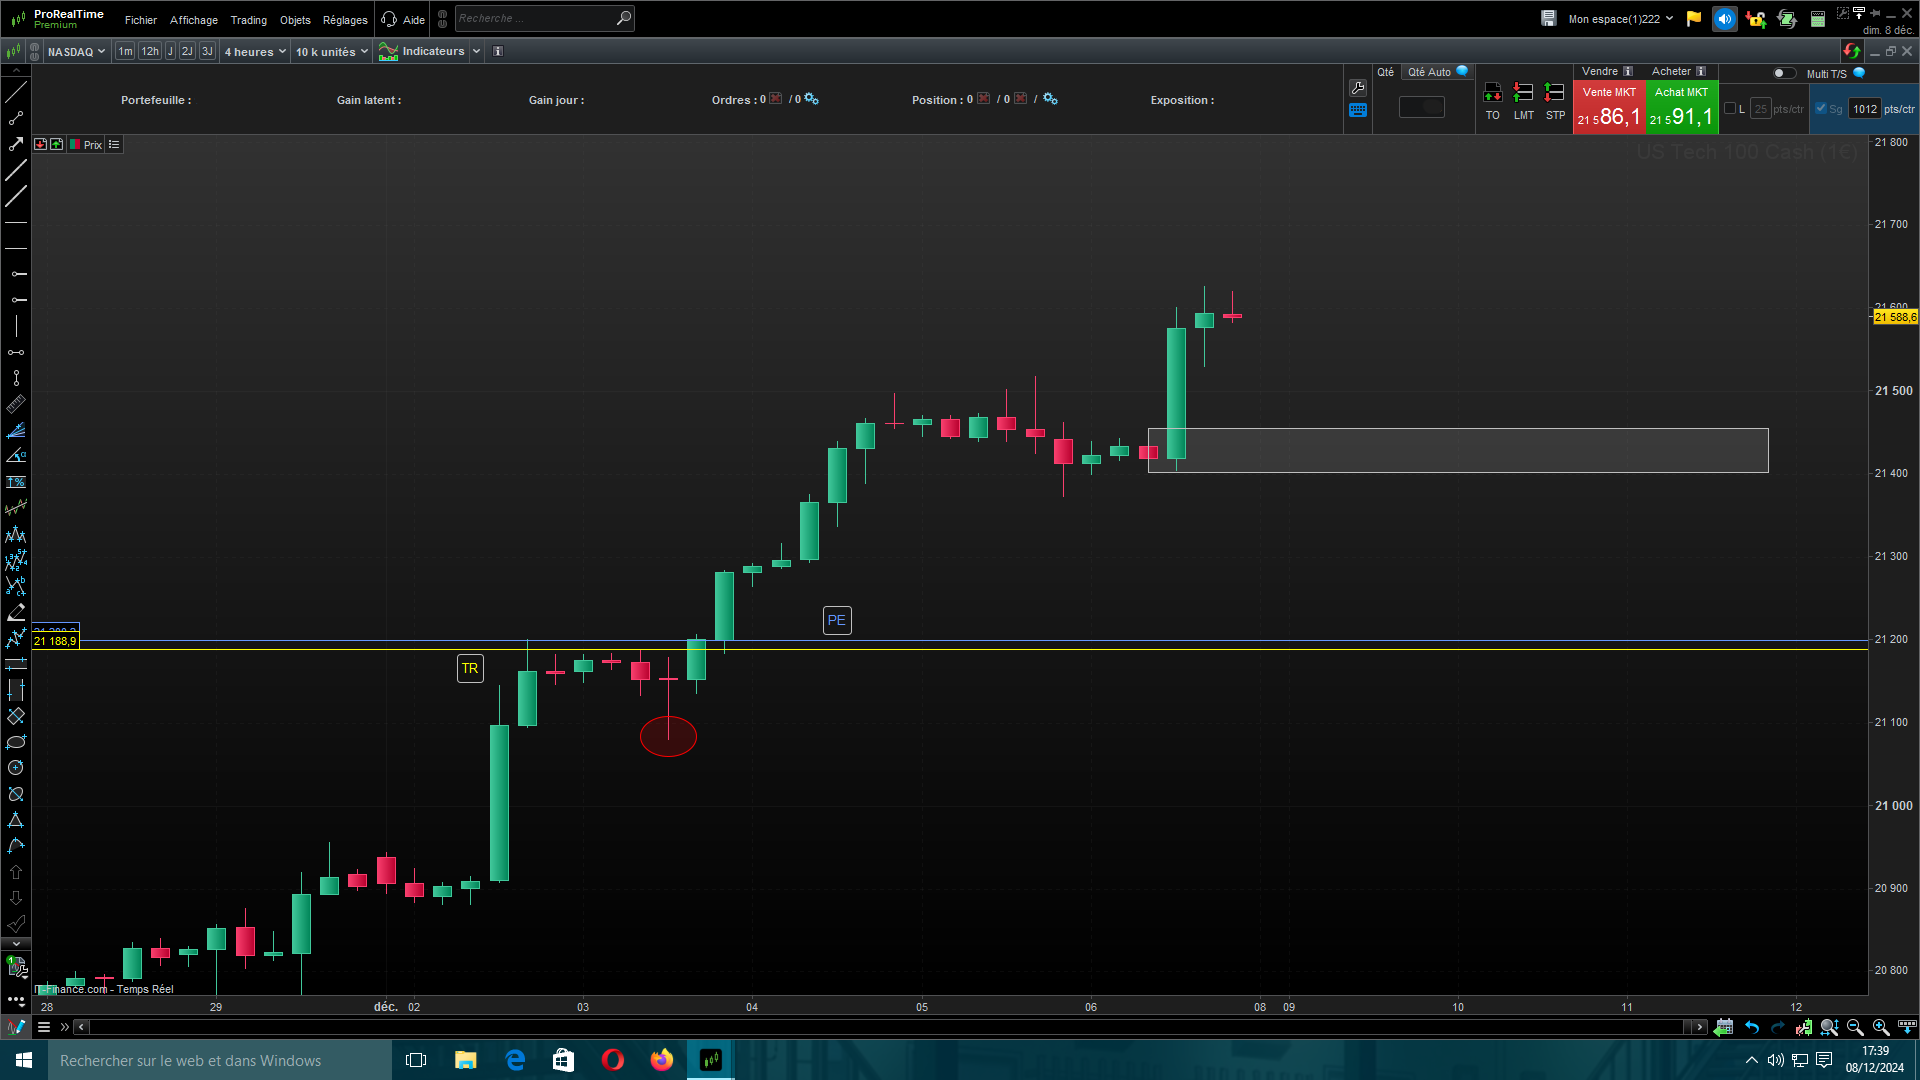Screen dimensions: 1920x1080
Task: Expand the 10 k unités dropdown
Action: (332, 52)
